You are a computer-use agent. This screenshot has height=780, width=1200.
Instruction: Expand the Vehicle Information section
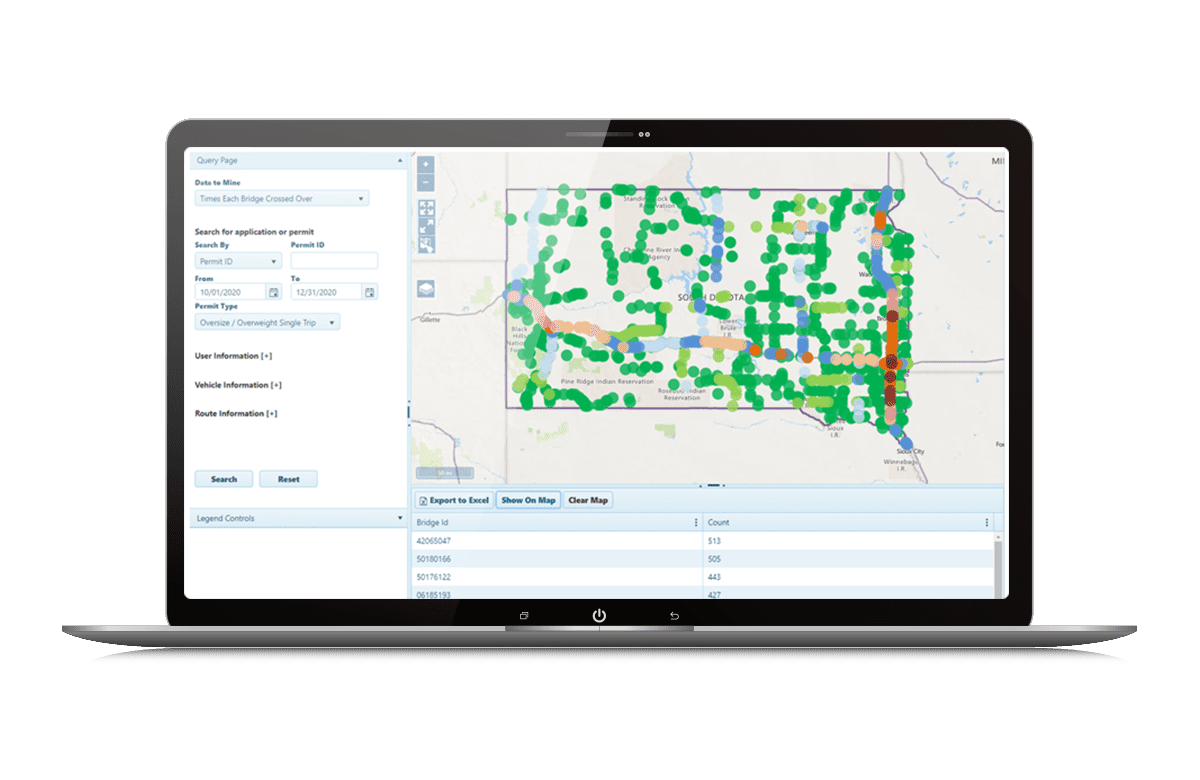275,385
